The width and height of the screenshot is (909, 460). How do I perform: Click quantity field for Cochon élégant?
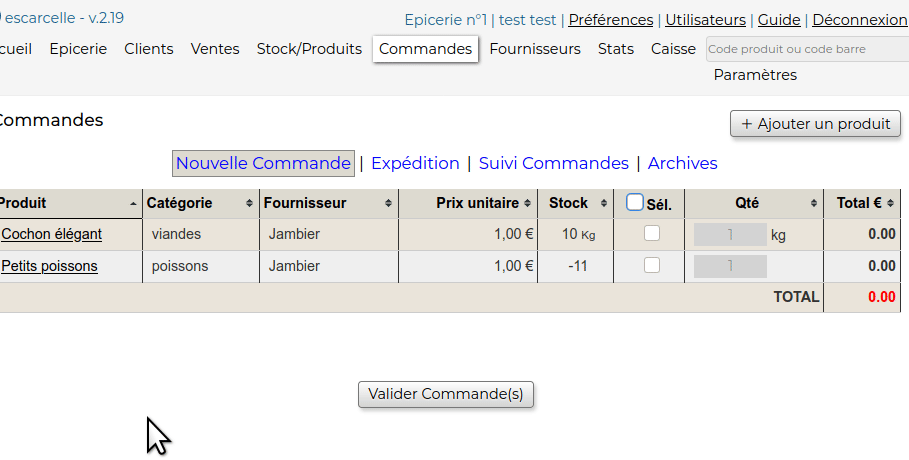(x=730, y=234)
